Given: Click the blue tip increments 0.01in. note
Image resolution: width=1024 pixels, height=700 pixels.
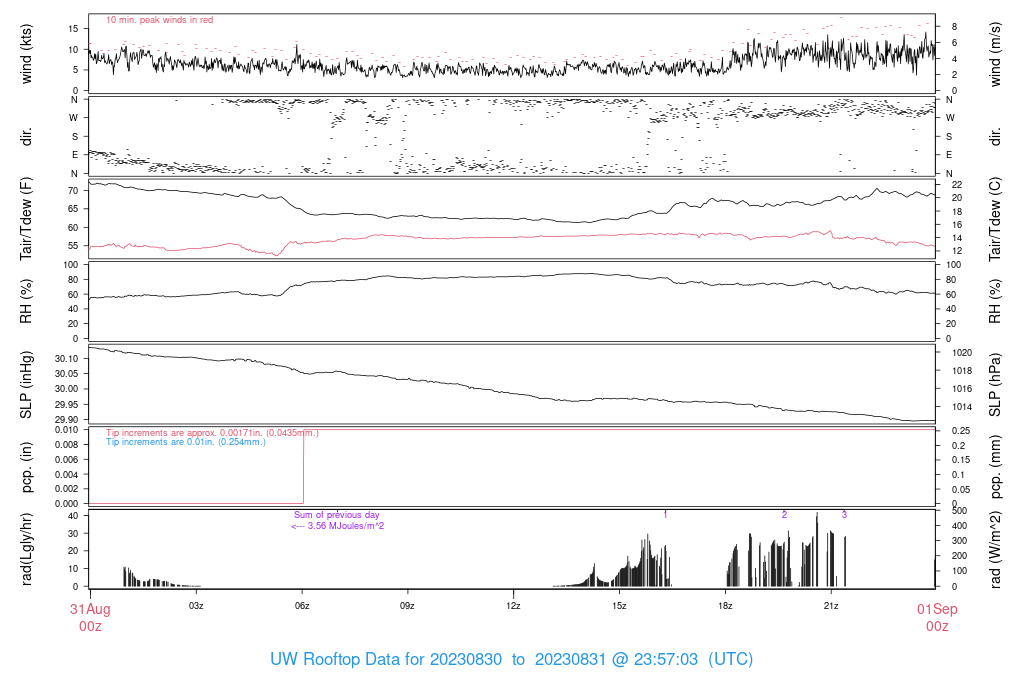Looking at the screenshot, I should click(186, 442).
